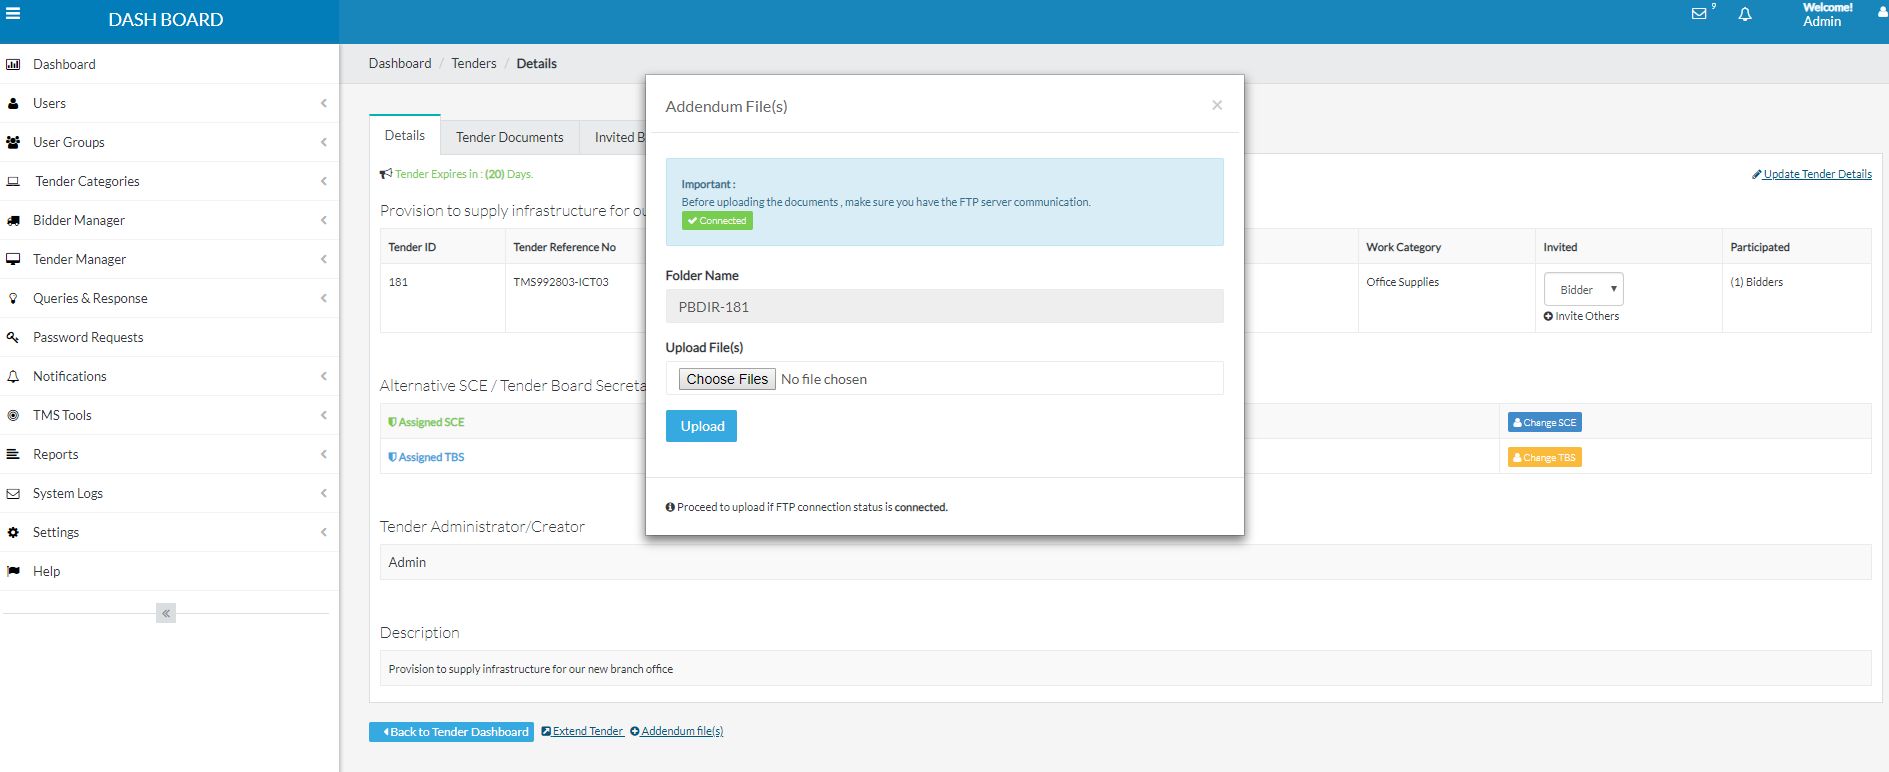Expand the System Logs submenu chevron

tap(324, 493)
